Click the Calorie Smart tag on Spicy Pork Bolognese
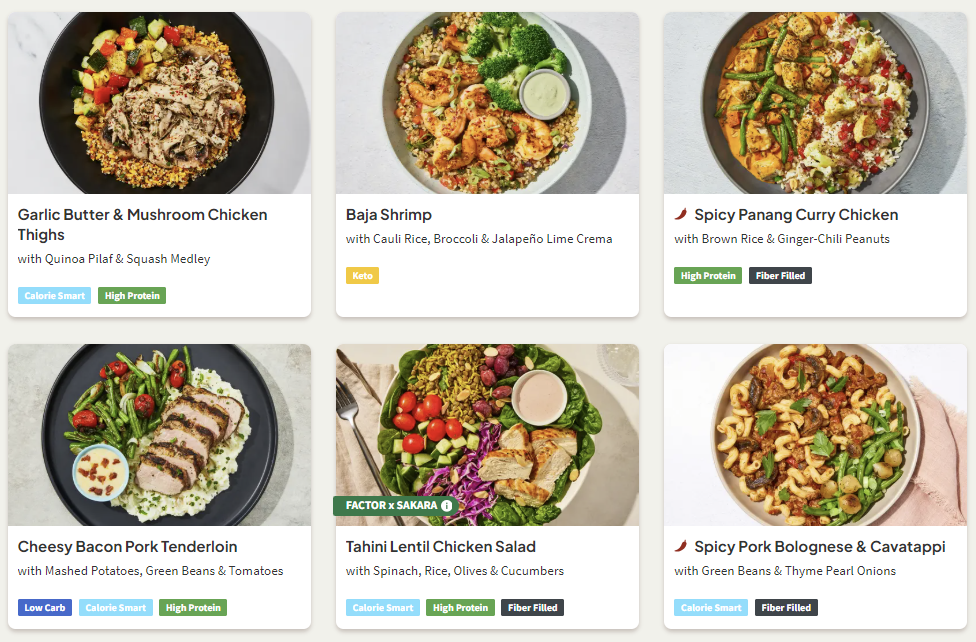The width and height of the screenshot is (976, 642). 710,608
